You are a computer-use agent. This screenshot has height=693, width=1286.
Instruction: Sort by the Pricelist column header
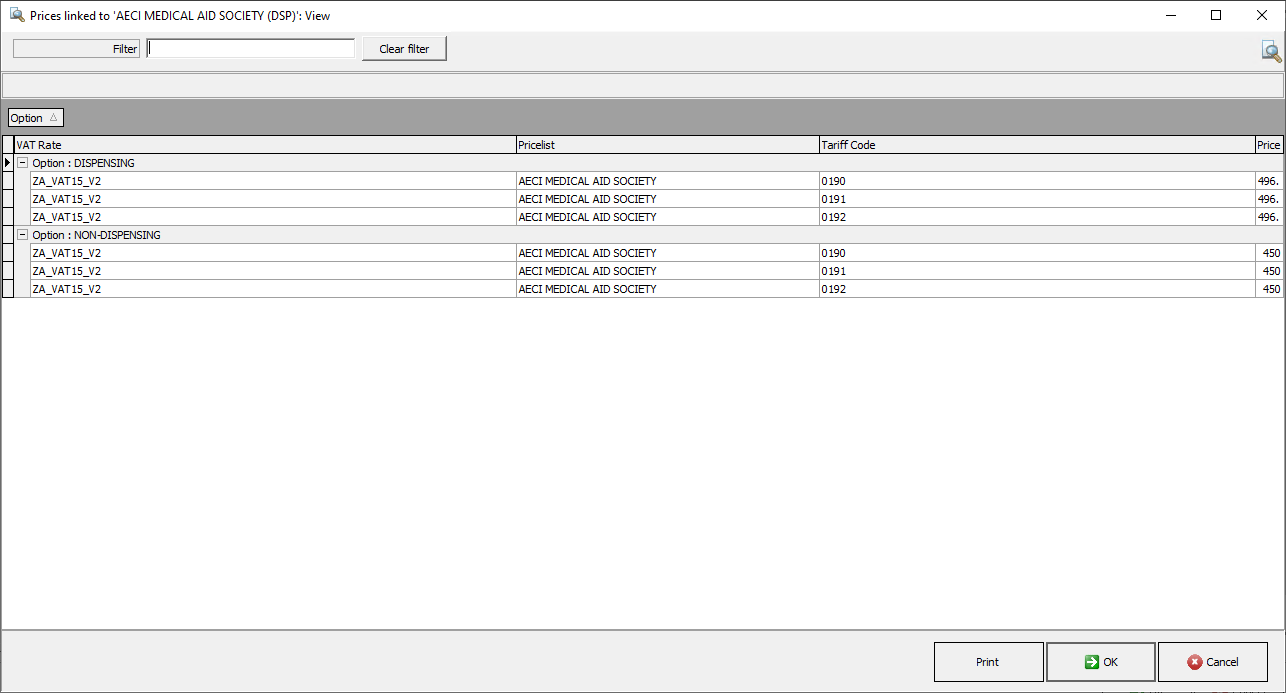pos(667,145)
